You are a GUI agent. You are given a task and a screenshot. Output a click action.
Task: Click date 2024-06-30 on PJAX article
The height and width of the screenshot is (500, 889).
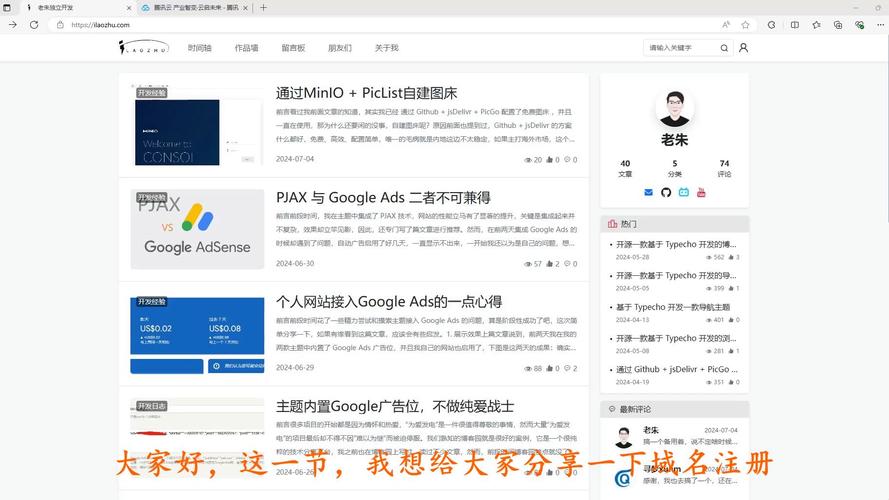click(x=295, y=264)
